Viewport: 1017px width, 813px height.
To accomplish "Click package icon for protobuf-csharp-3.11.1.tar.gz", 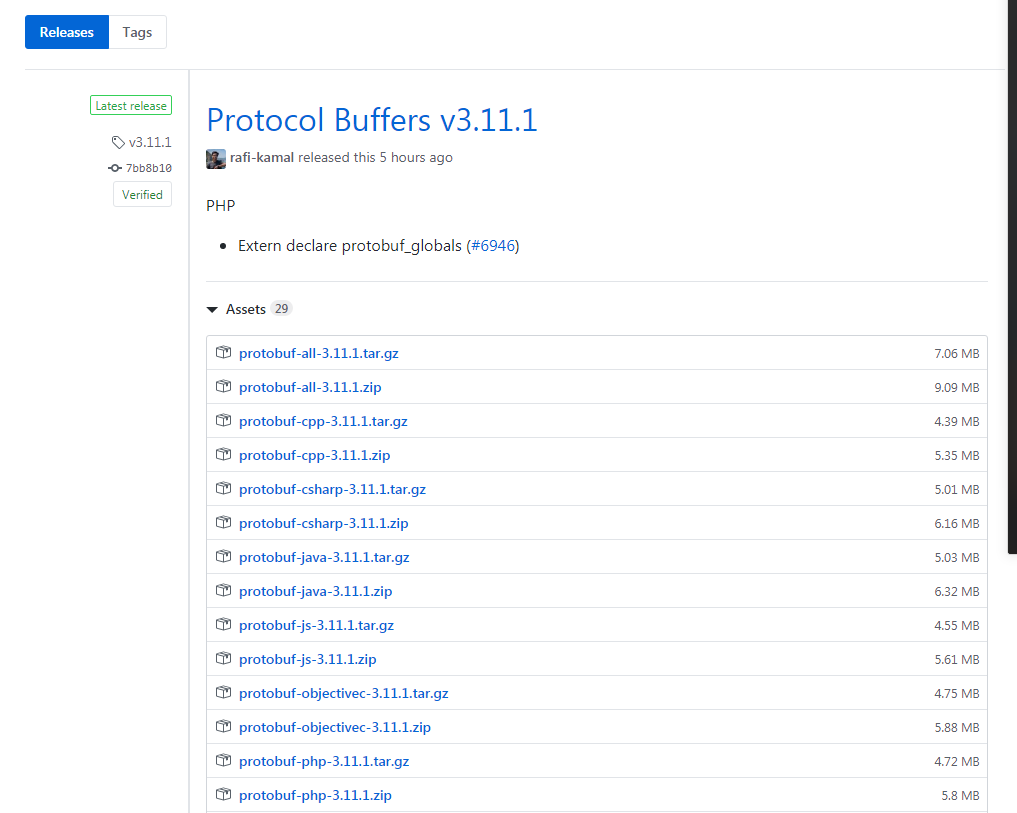I will 223,488.
